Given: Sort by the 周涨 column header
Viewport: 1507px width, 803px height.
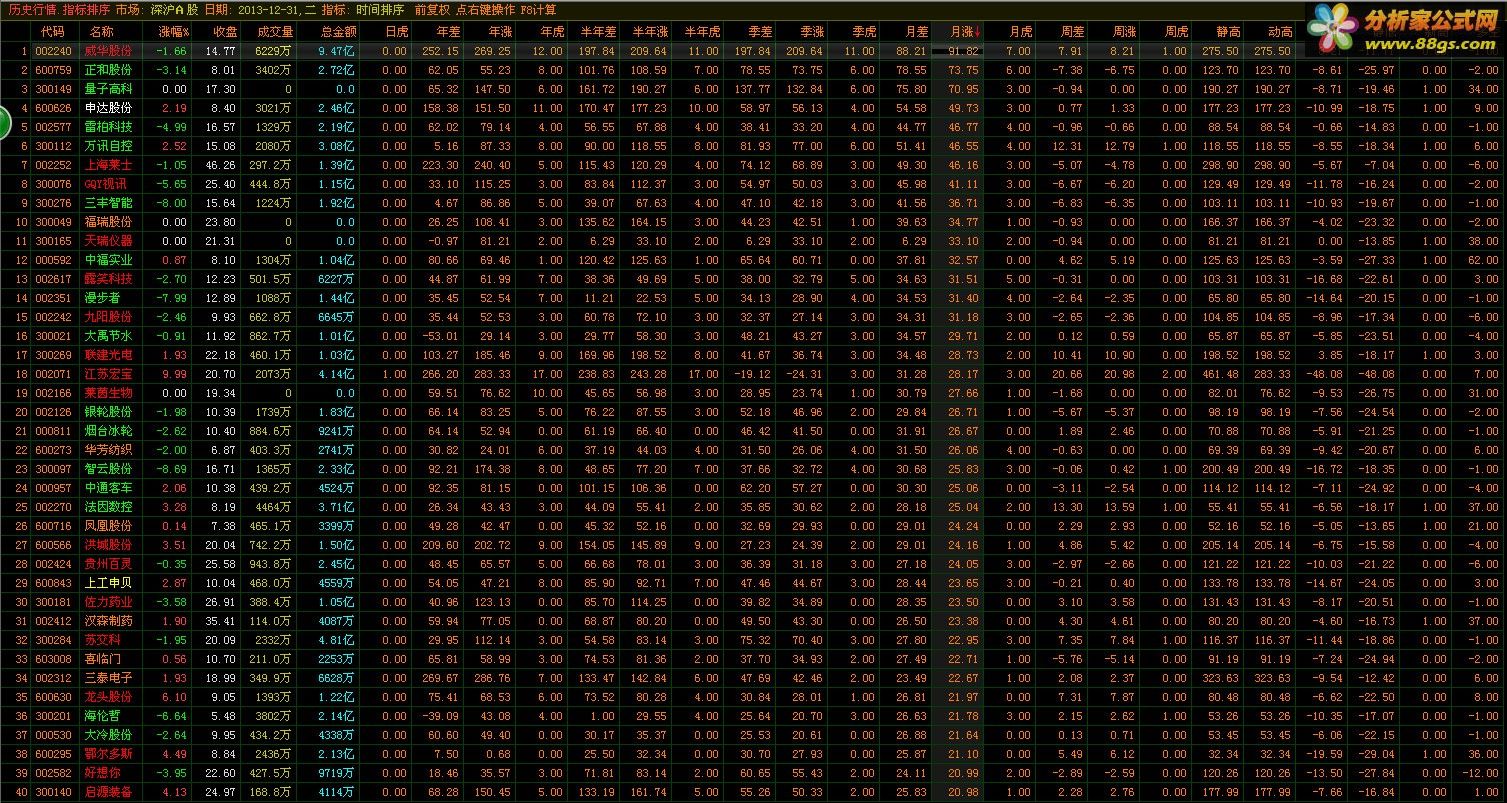Looking at the screenshot, I should tap(1123, 32).
